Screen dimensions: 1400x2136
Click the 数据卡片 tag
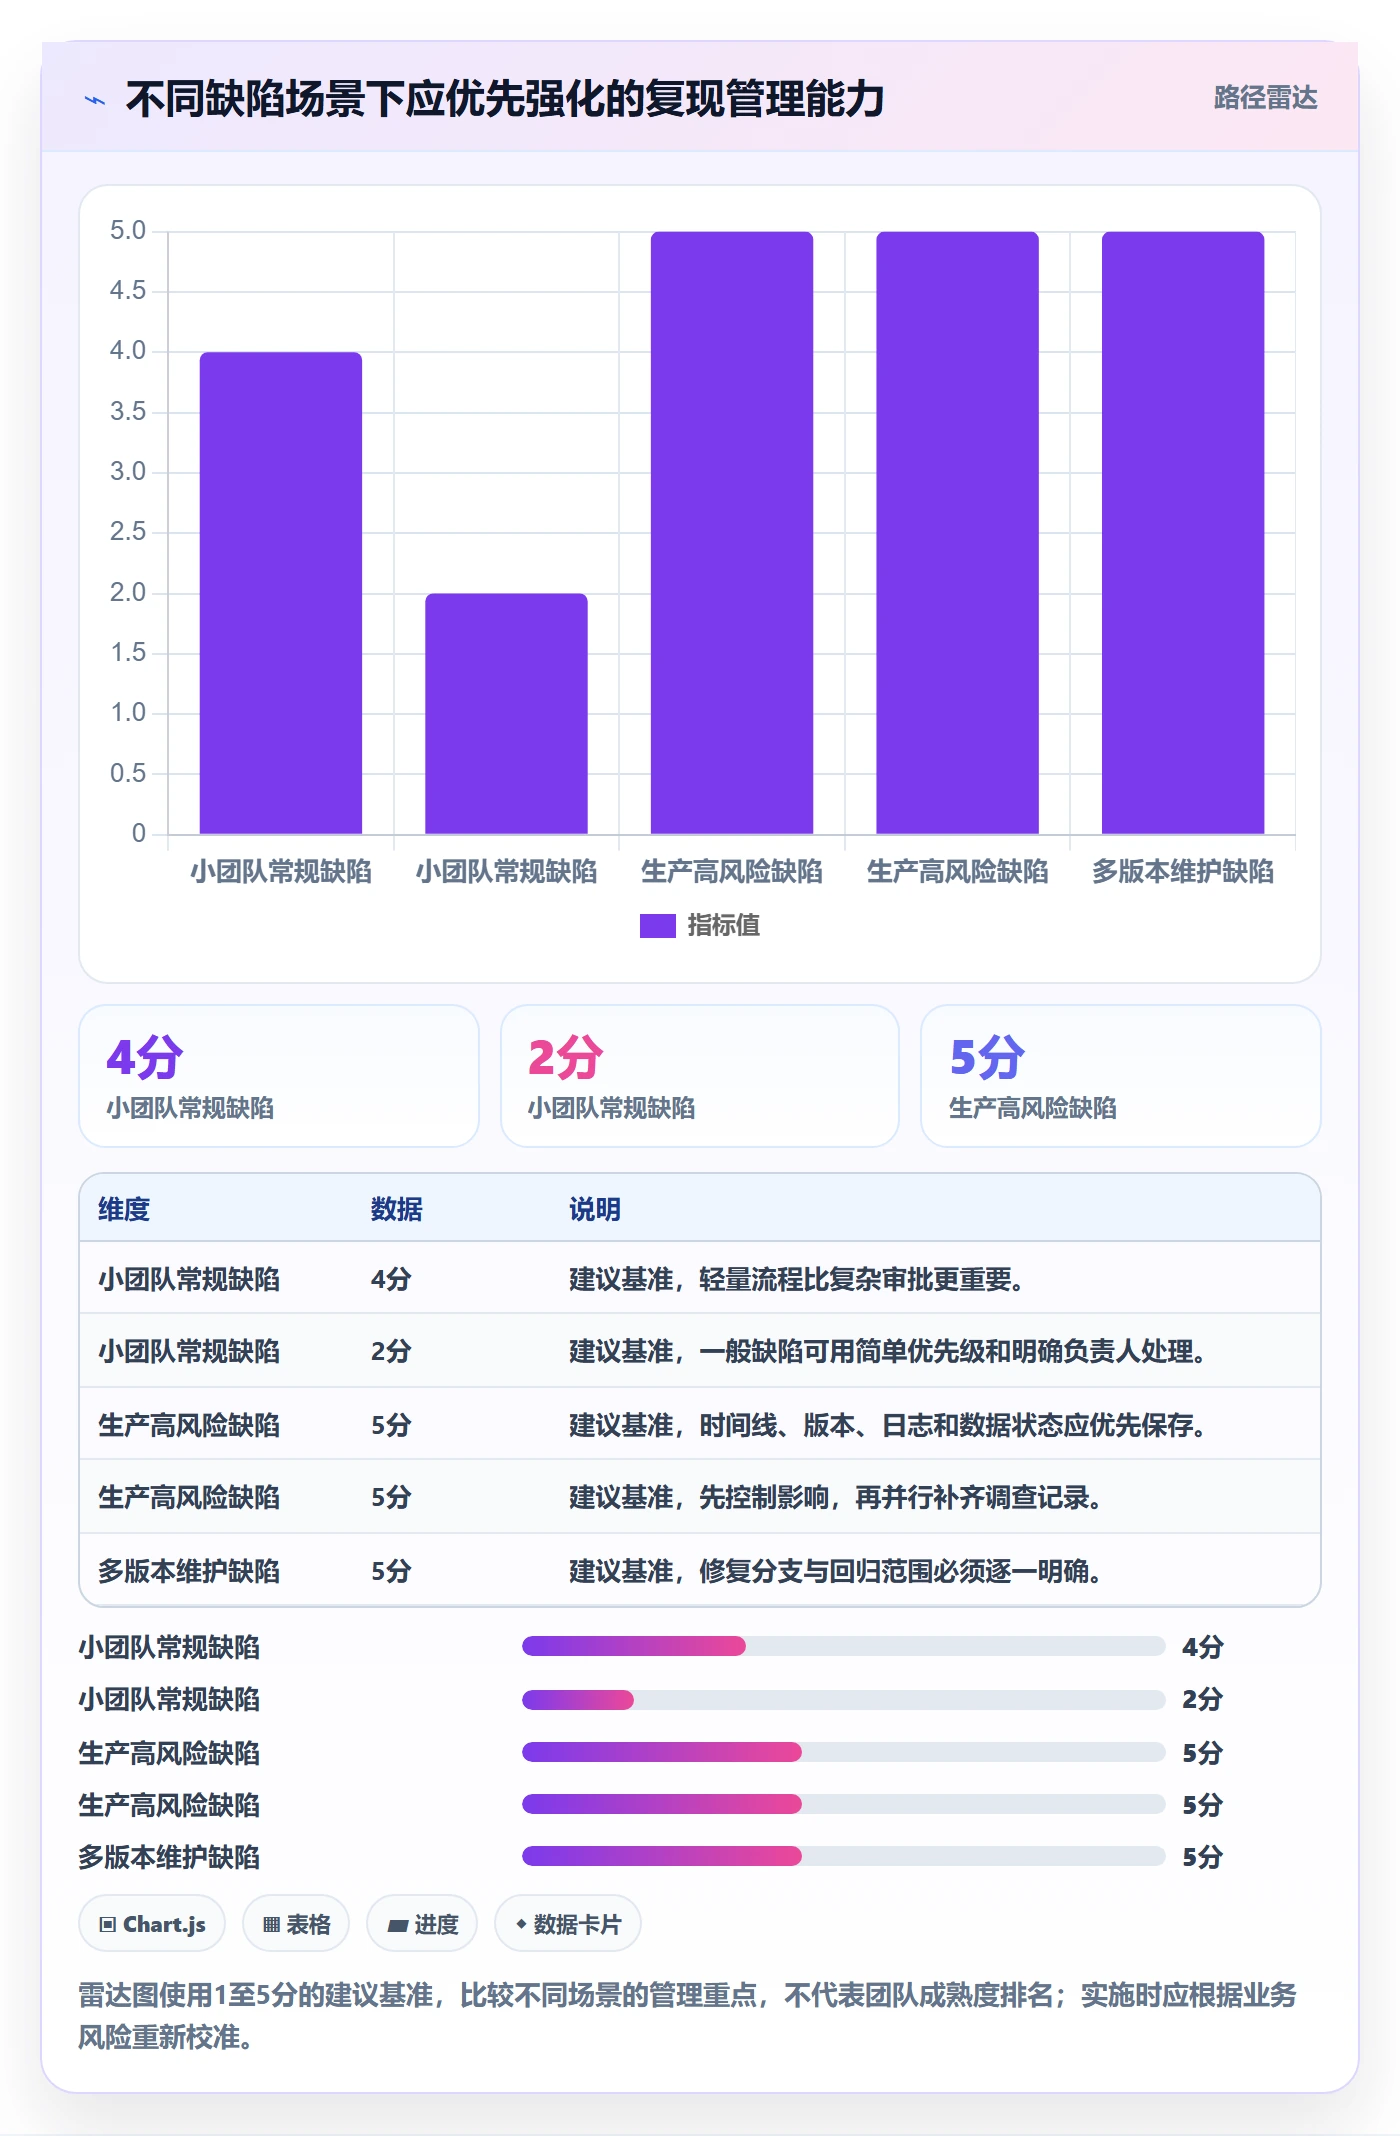point(568,1923)
